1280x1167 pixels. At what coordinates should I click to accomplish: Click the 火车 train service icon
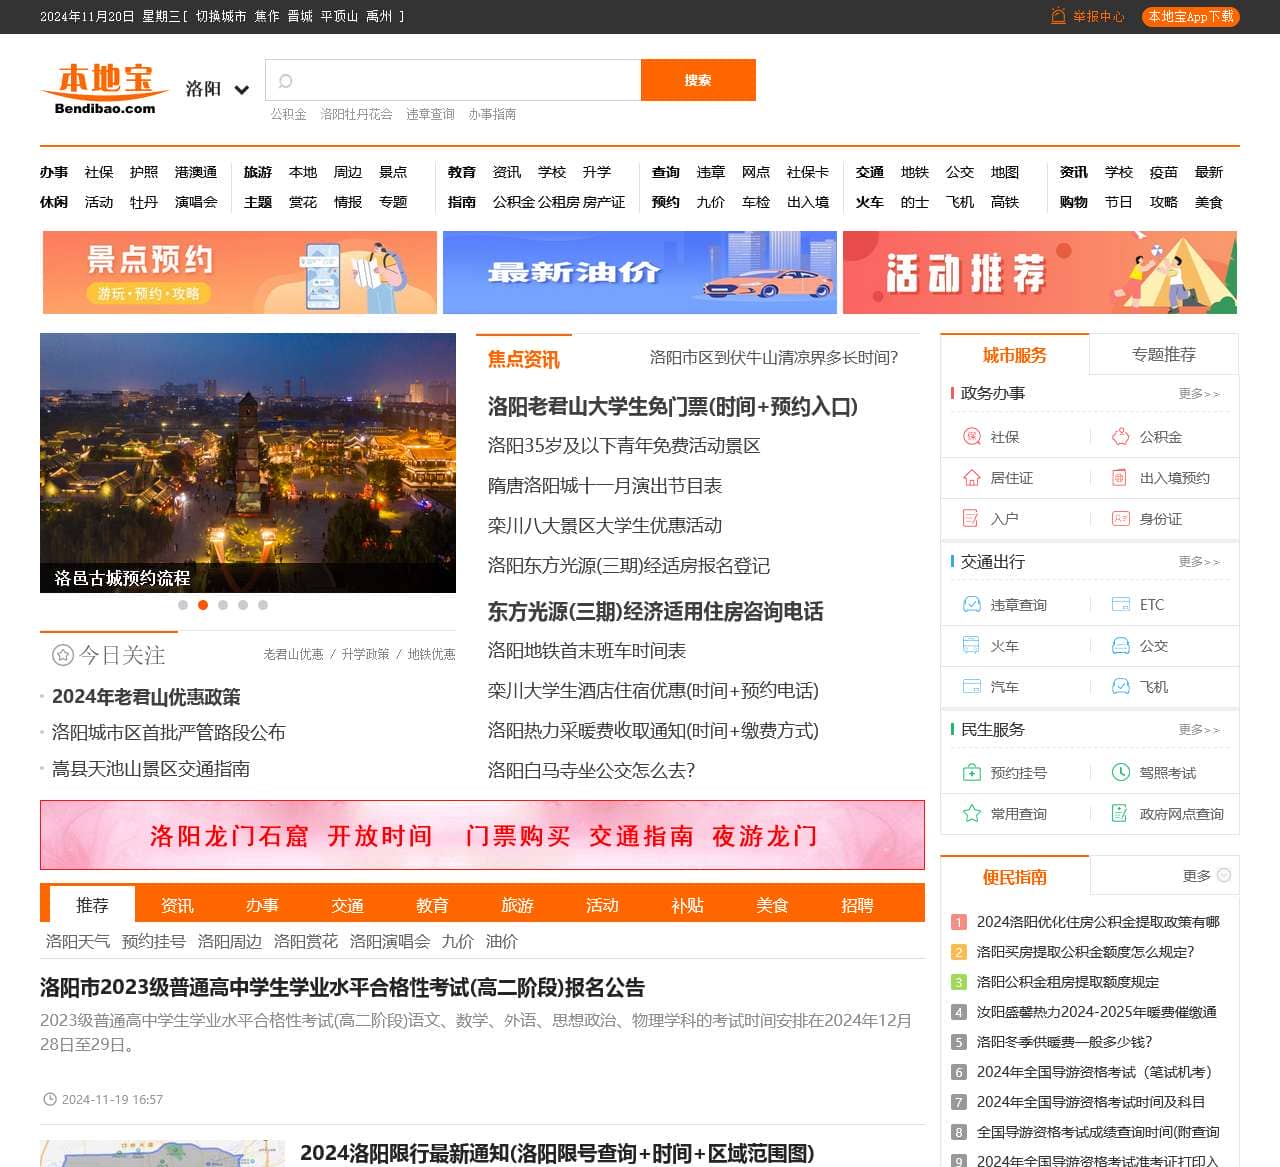pos(969,645)
